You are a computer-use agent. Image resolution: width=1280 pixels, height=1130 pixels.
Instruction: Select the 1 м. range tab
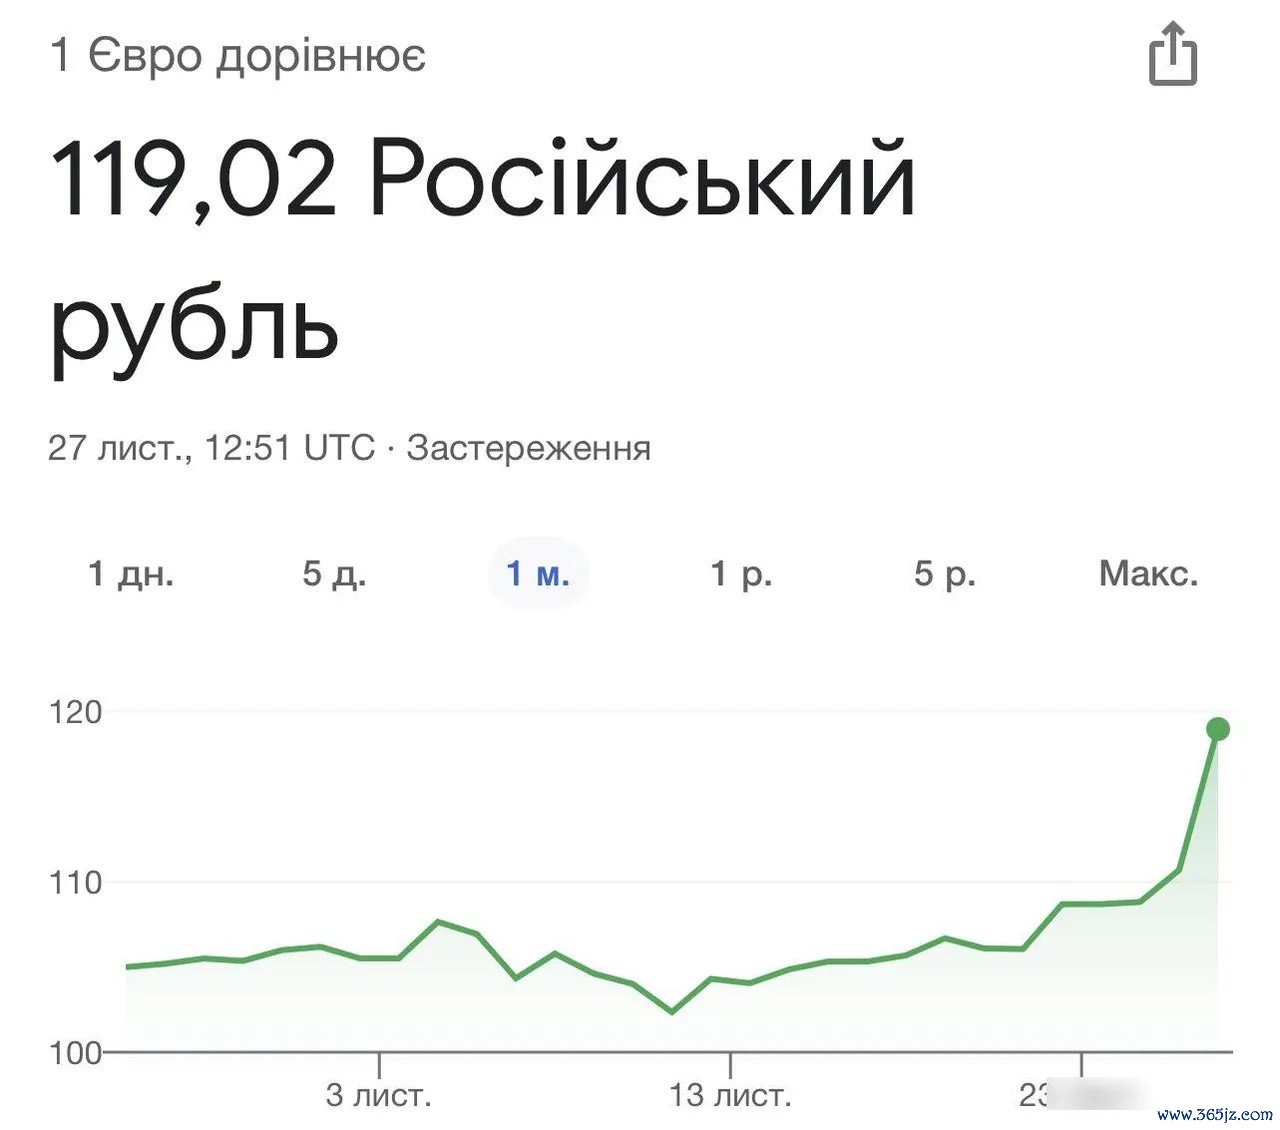point(538,574)
